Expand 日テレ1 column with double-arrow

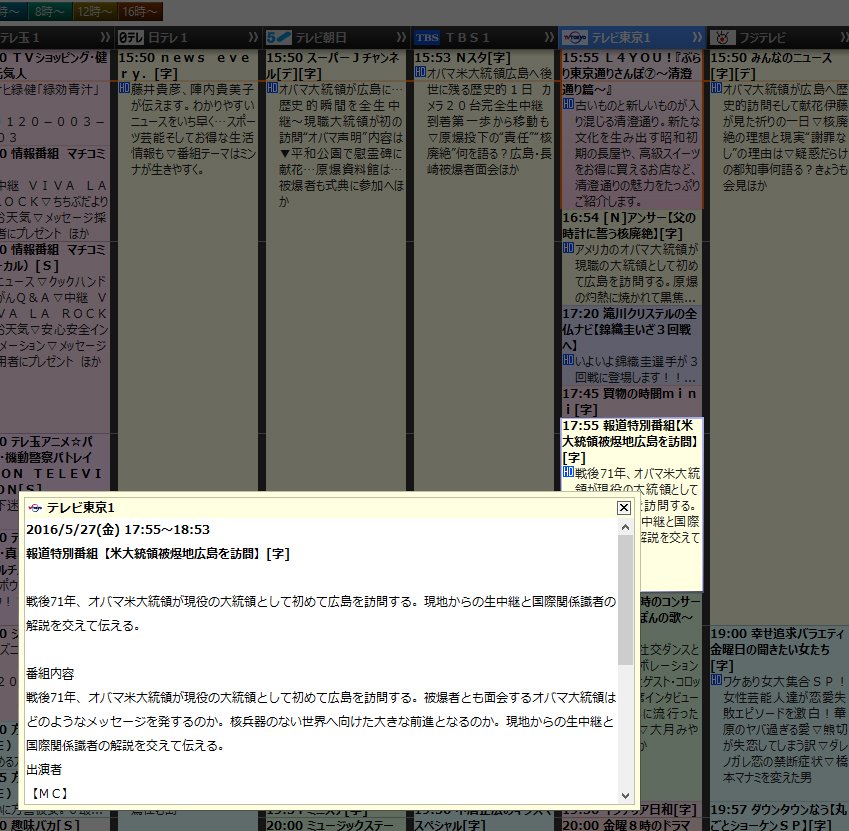pos(253,37)
